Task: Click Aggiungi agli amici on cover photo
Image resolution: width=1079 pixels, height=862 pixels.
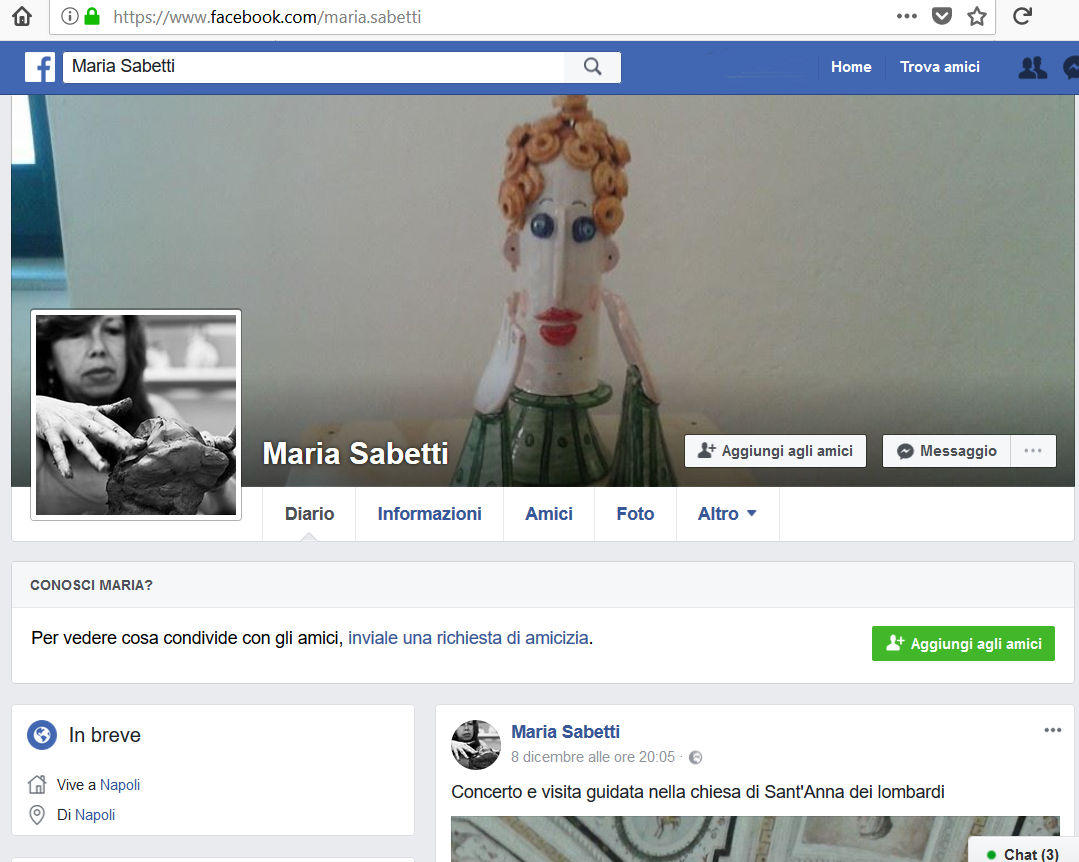Action: tap(775, 451)
